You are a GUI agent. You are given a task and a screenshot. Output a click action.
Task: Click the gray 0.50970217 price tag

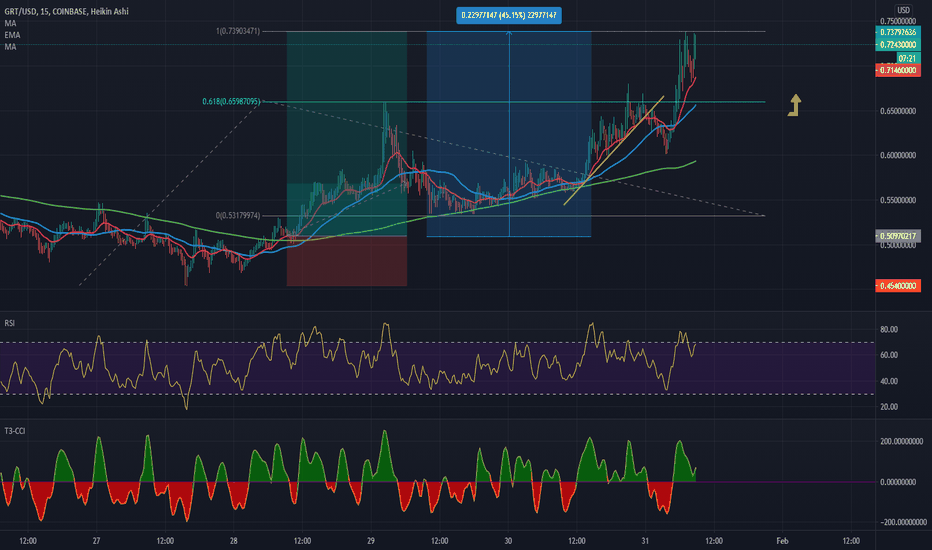[898, 236]
